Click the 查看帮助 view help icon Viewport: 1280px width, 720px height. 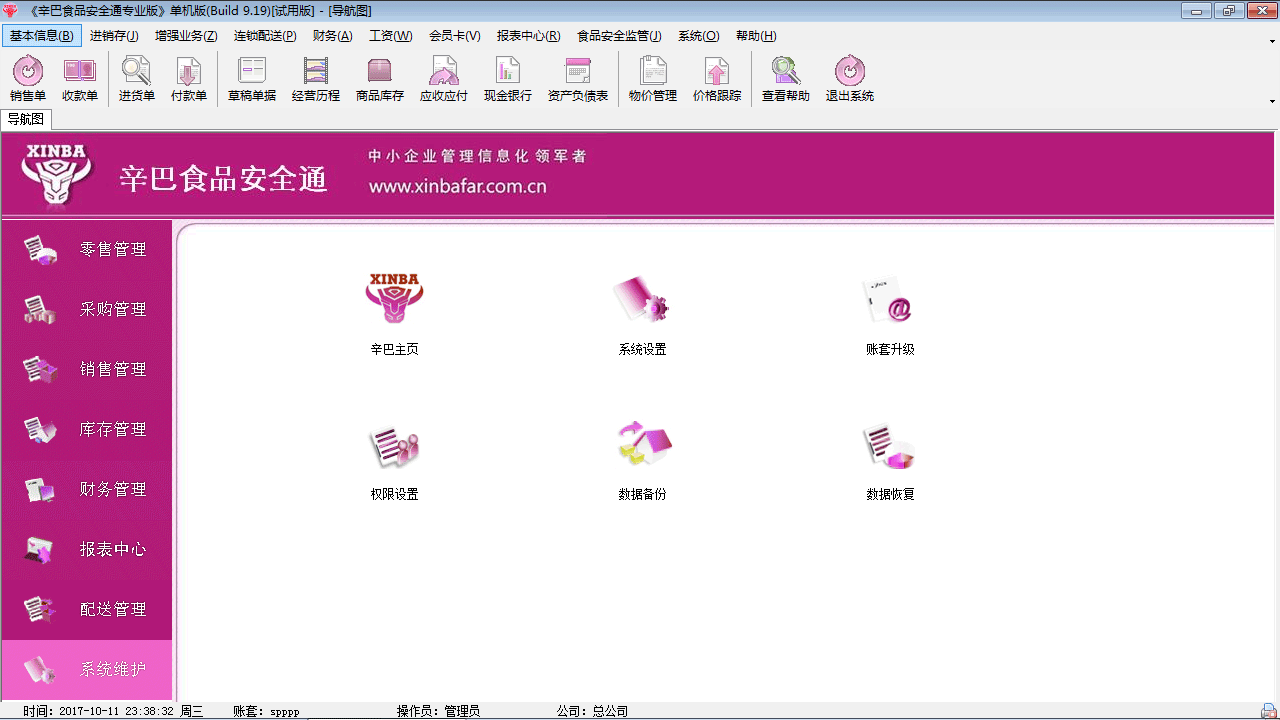tap(786, 79)
